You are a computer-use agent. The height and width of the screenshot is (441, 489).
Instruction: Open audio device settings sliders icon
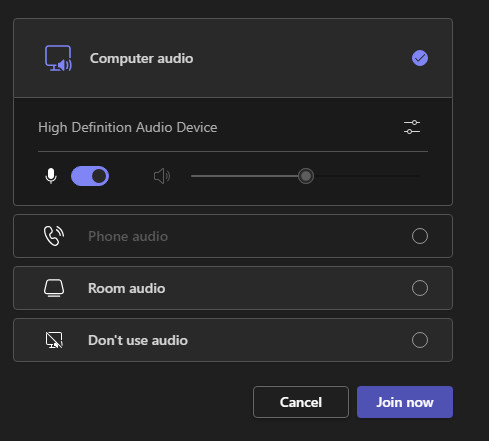412,127
